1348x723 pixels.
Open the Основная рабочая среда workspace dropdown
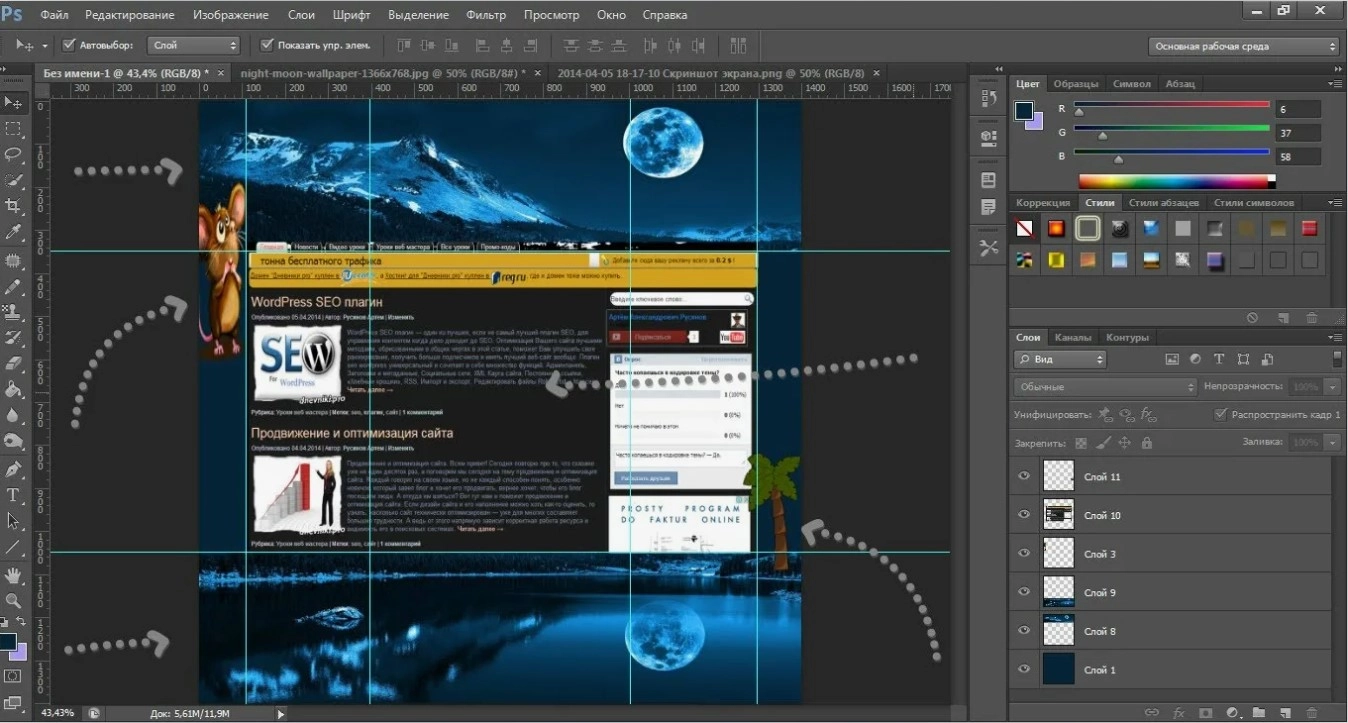(x=1243, y=46)
